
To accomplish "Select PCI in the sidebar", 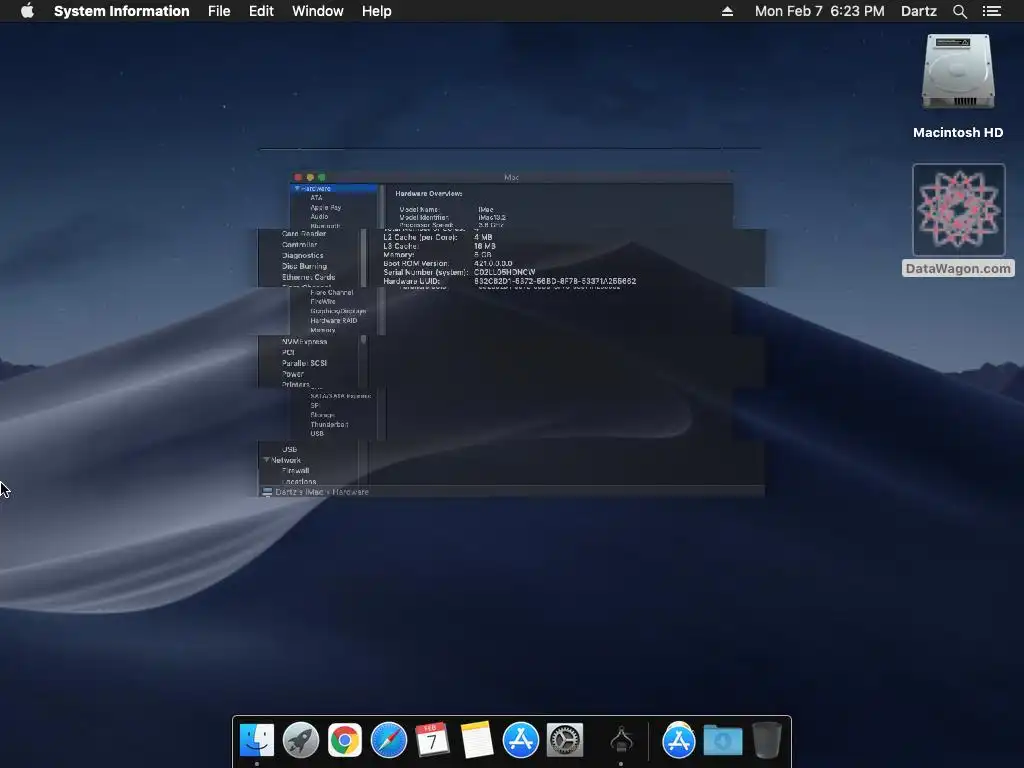I will pos(288,352).
